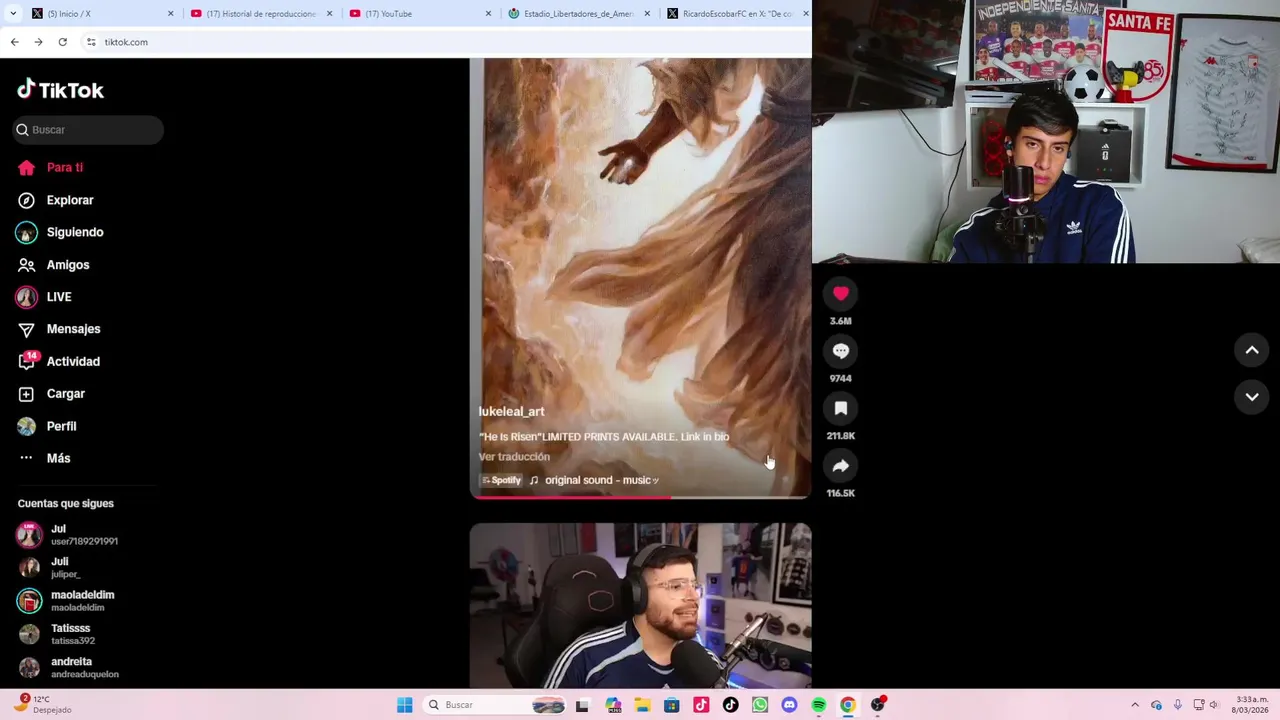Open the Amigos section
The height and width of the screenshot is (720, 1280).
[54, 265]
